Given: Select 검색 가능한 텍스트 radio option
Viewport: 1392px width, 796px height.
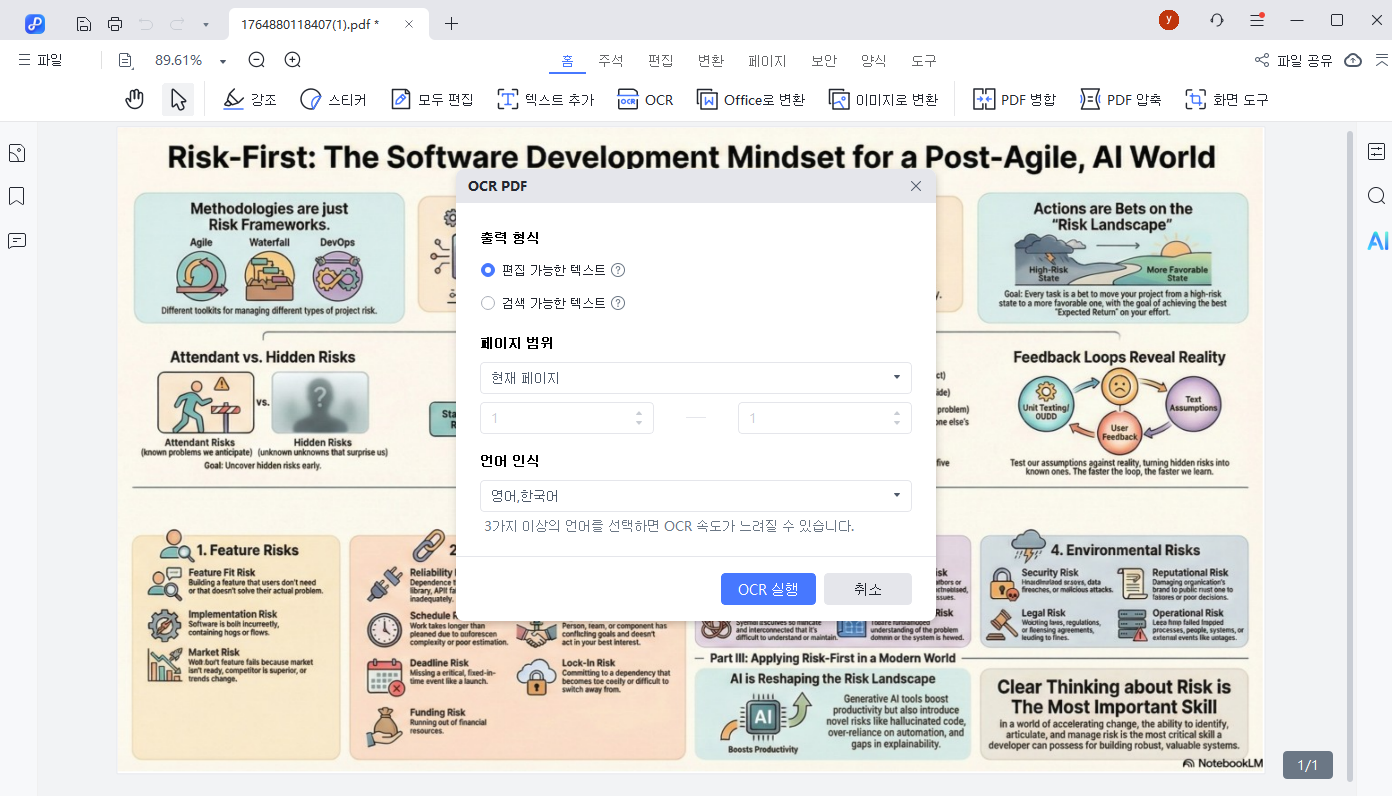Looking at the screenshot, I should point(488,303).
